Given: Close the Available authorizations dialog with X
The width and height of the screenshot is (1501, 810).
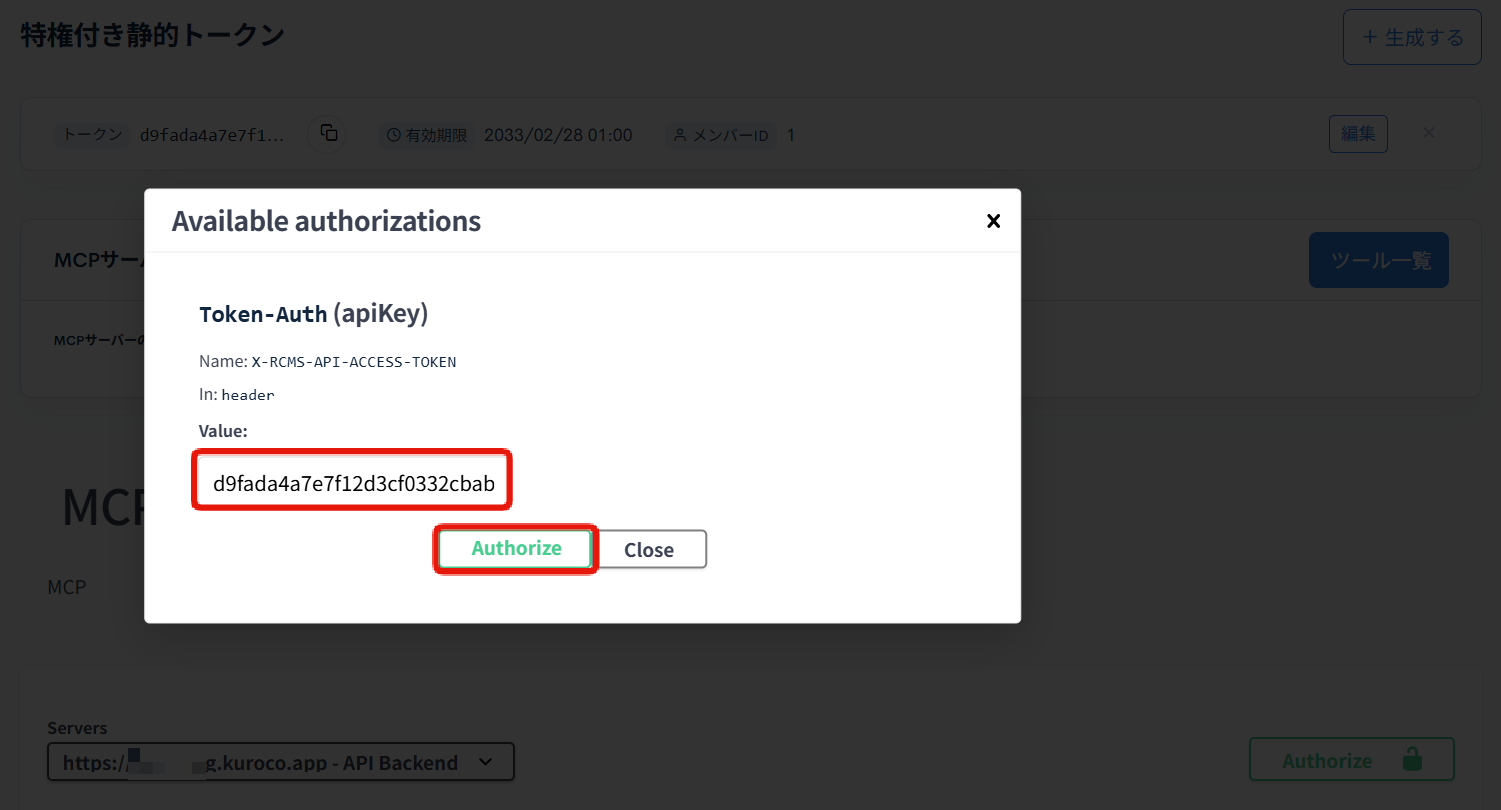Looking at the screenshot, I should tap(993, 221).
